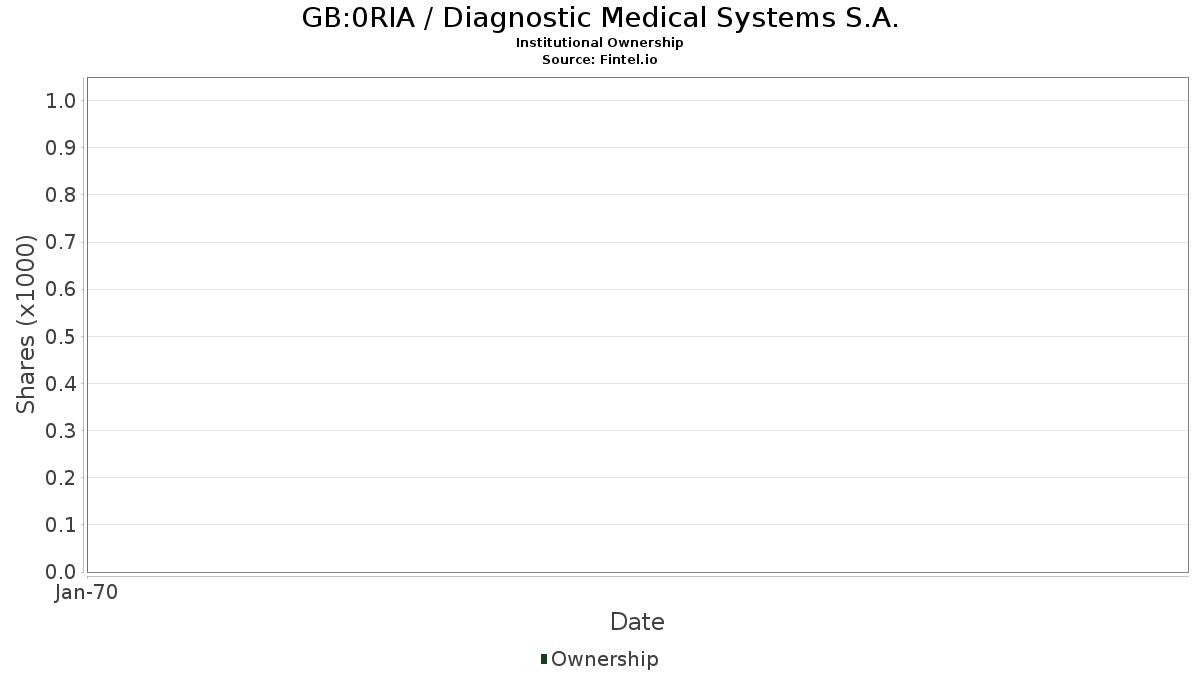Click the 1.0 y-axis tick label

click(61, 100)
